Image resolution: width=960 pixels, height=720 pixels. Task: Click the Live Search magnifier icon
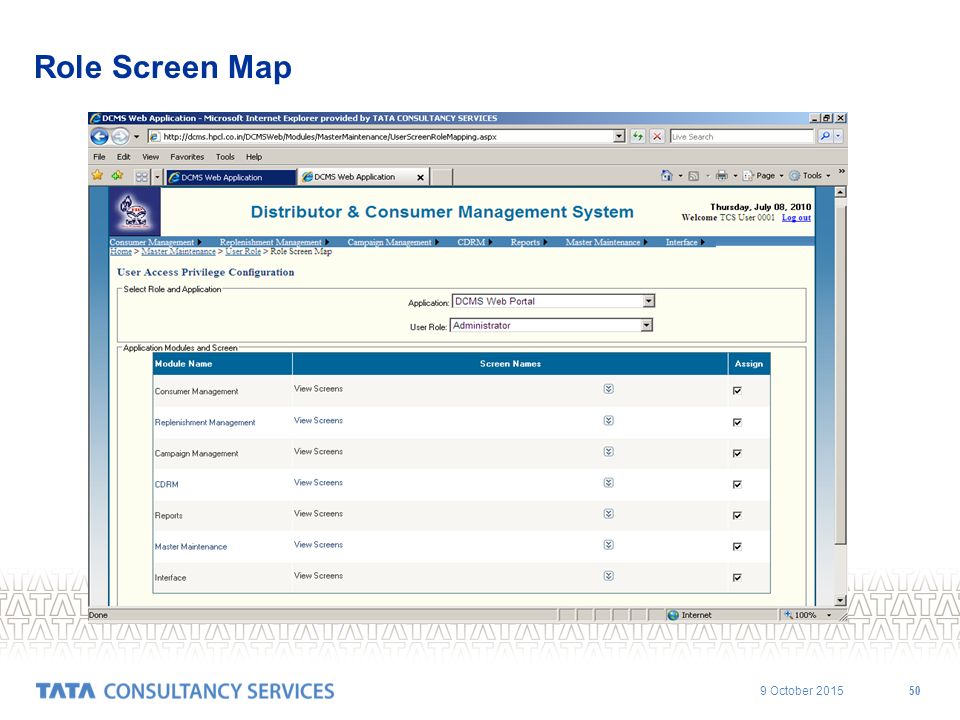tap(825, 137)
